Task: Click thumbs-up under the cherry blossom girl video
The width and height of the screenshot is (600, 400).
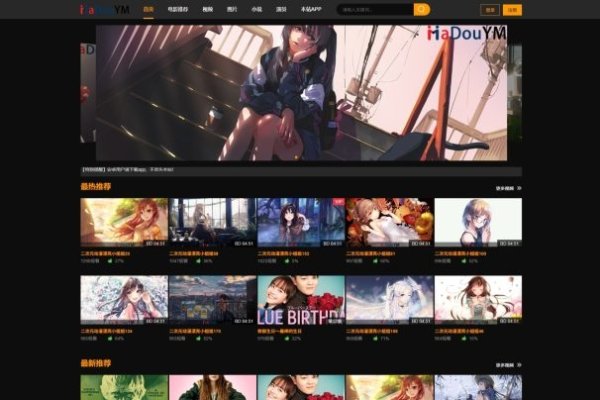Action: [464, 338]
